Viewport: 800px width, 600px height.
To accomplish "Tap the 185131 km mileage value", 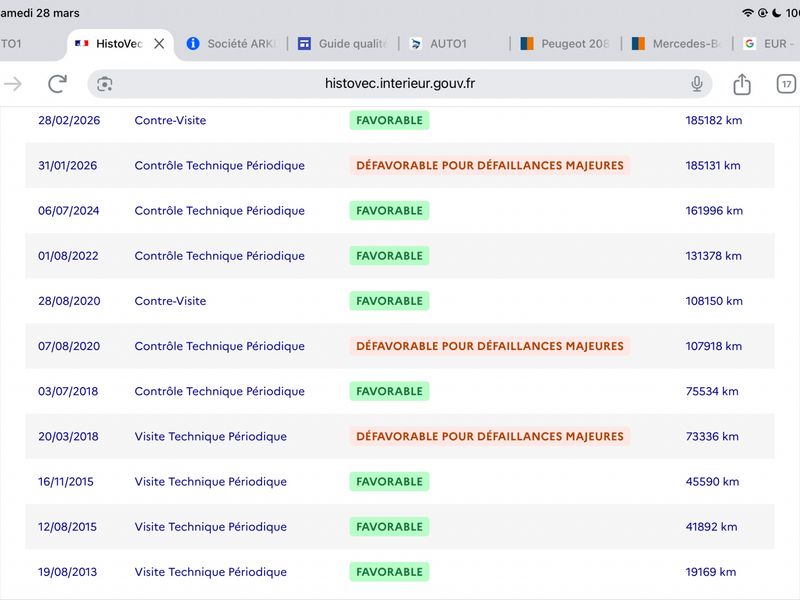I will (x=713, y=166).
